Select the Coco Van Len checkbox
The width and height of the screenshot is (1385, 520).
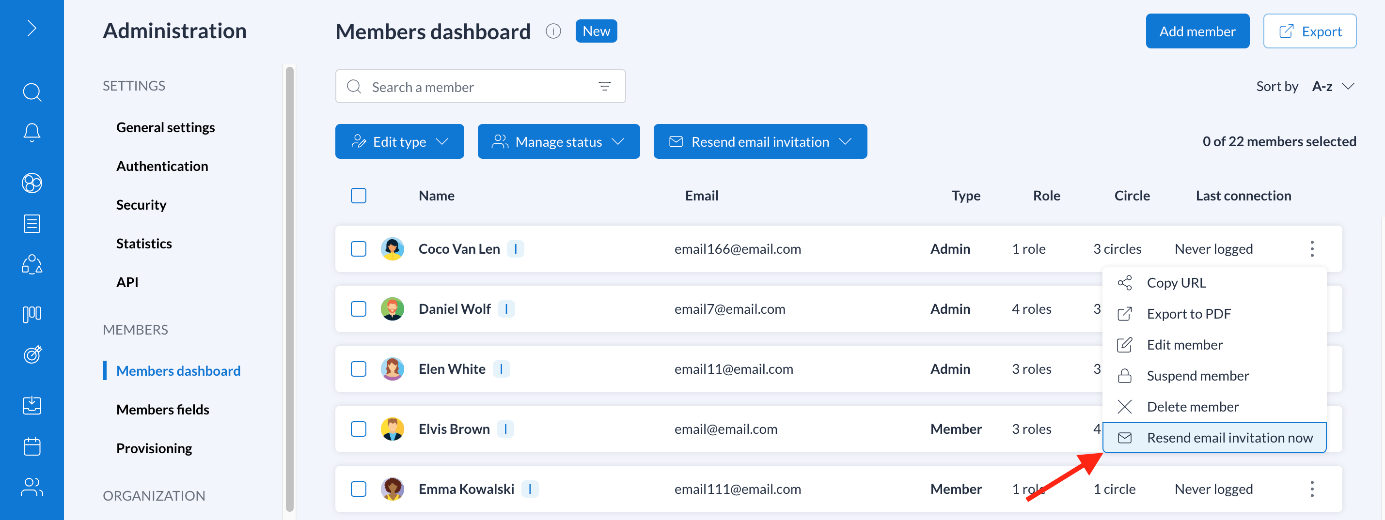coord(359,249)
